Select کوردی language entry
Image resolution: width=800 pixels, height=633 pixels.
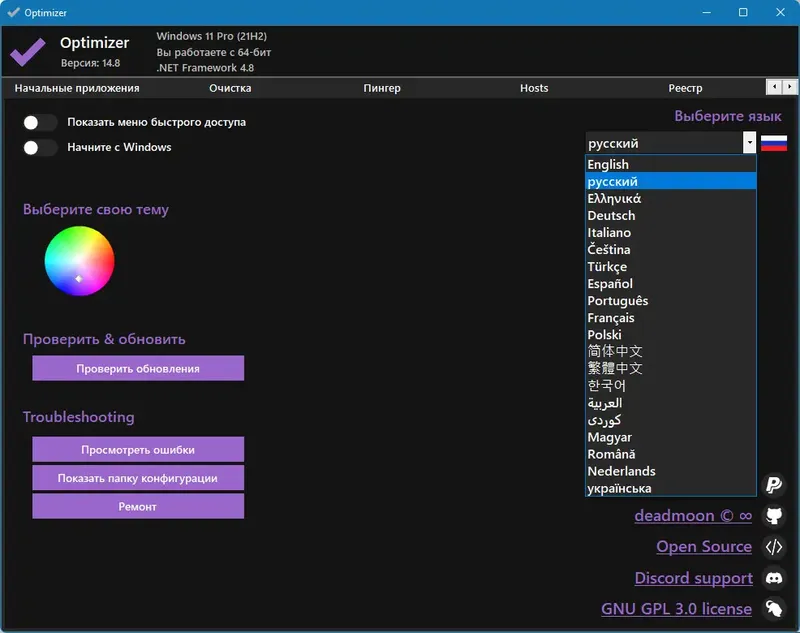pos(670,420)
